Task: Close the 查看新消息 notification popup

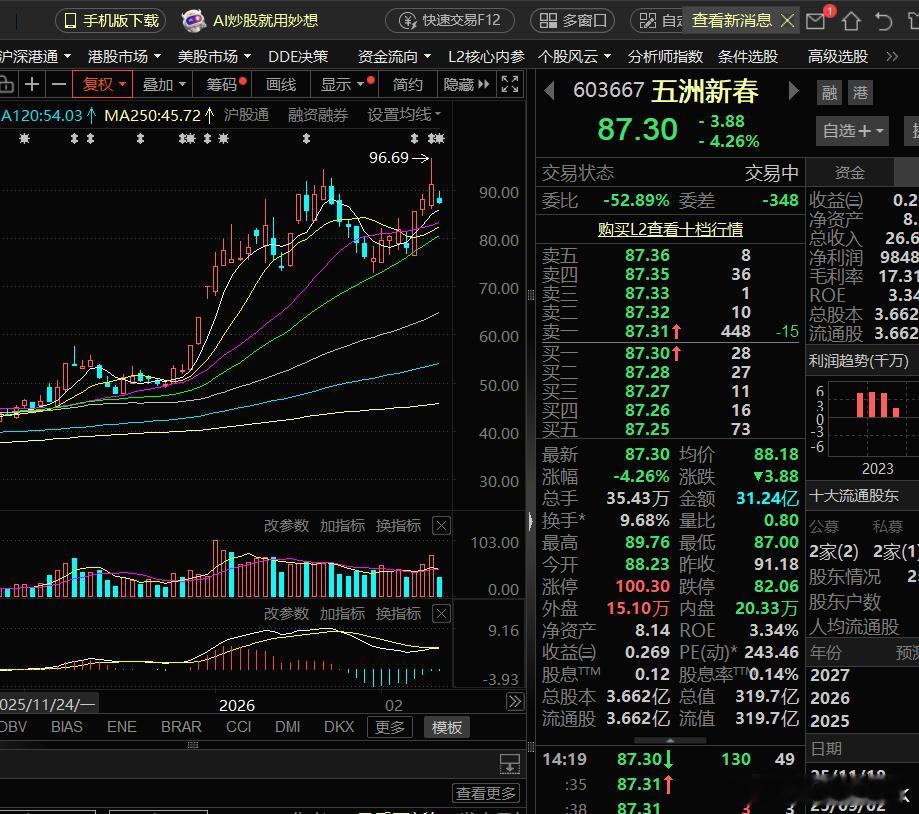Action: 787,21
